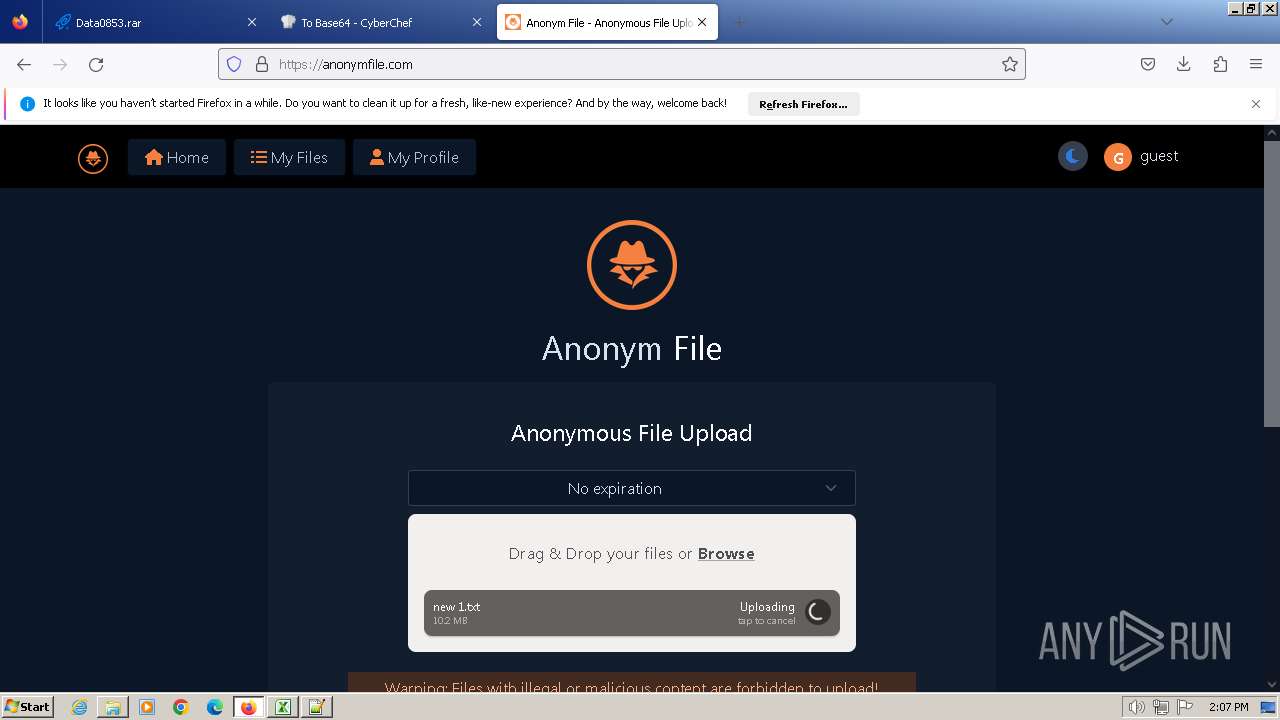Toggle dark mode with the moon icon
1280x720 pixels.
click(x=1073, y=156)
